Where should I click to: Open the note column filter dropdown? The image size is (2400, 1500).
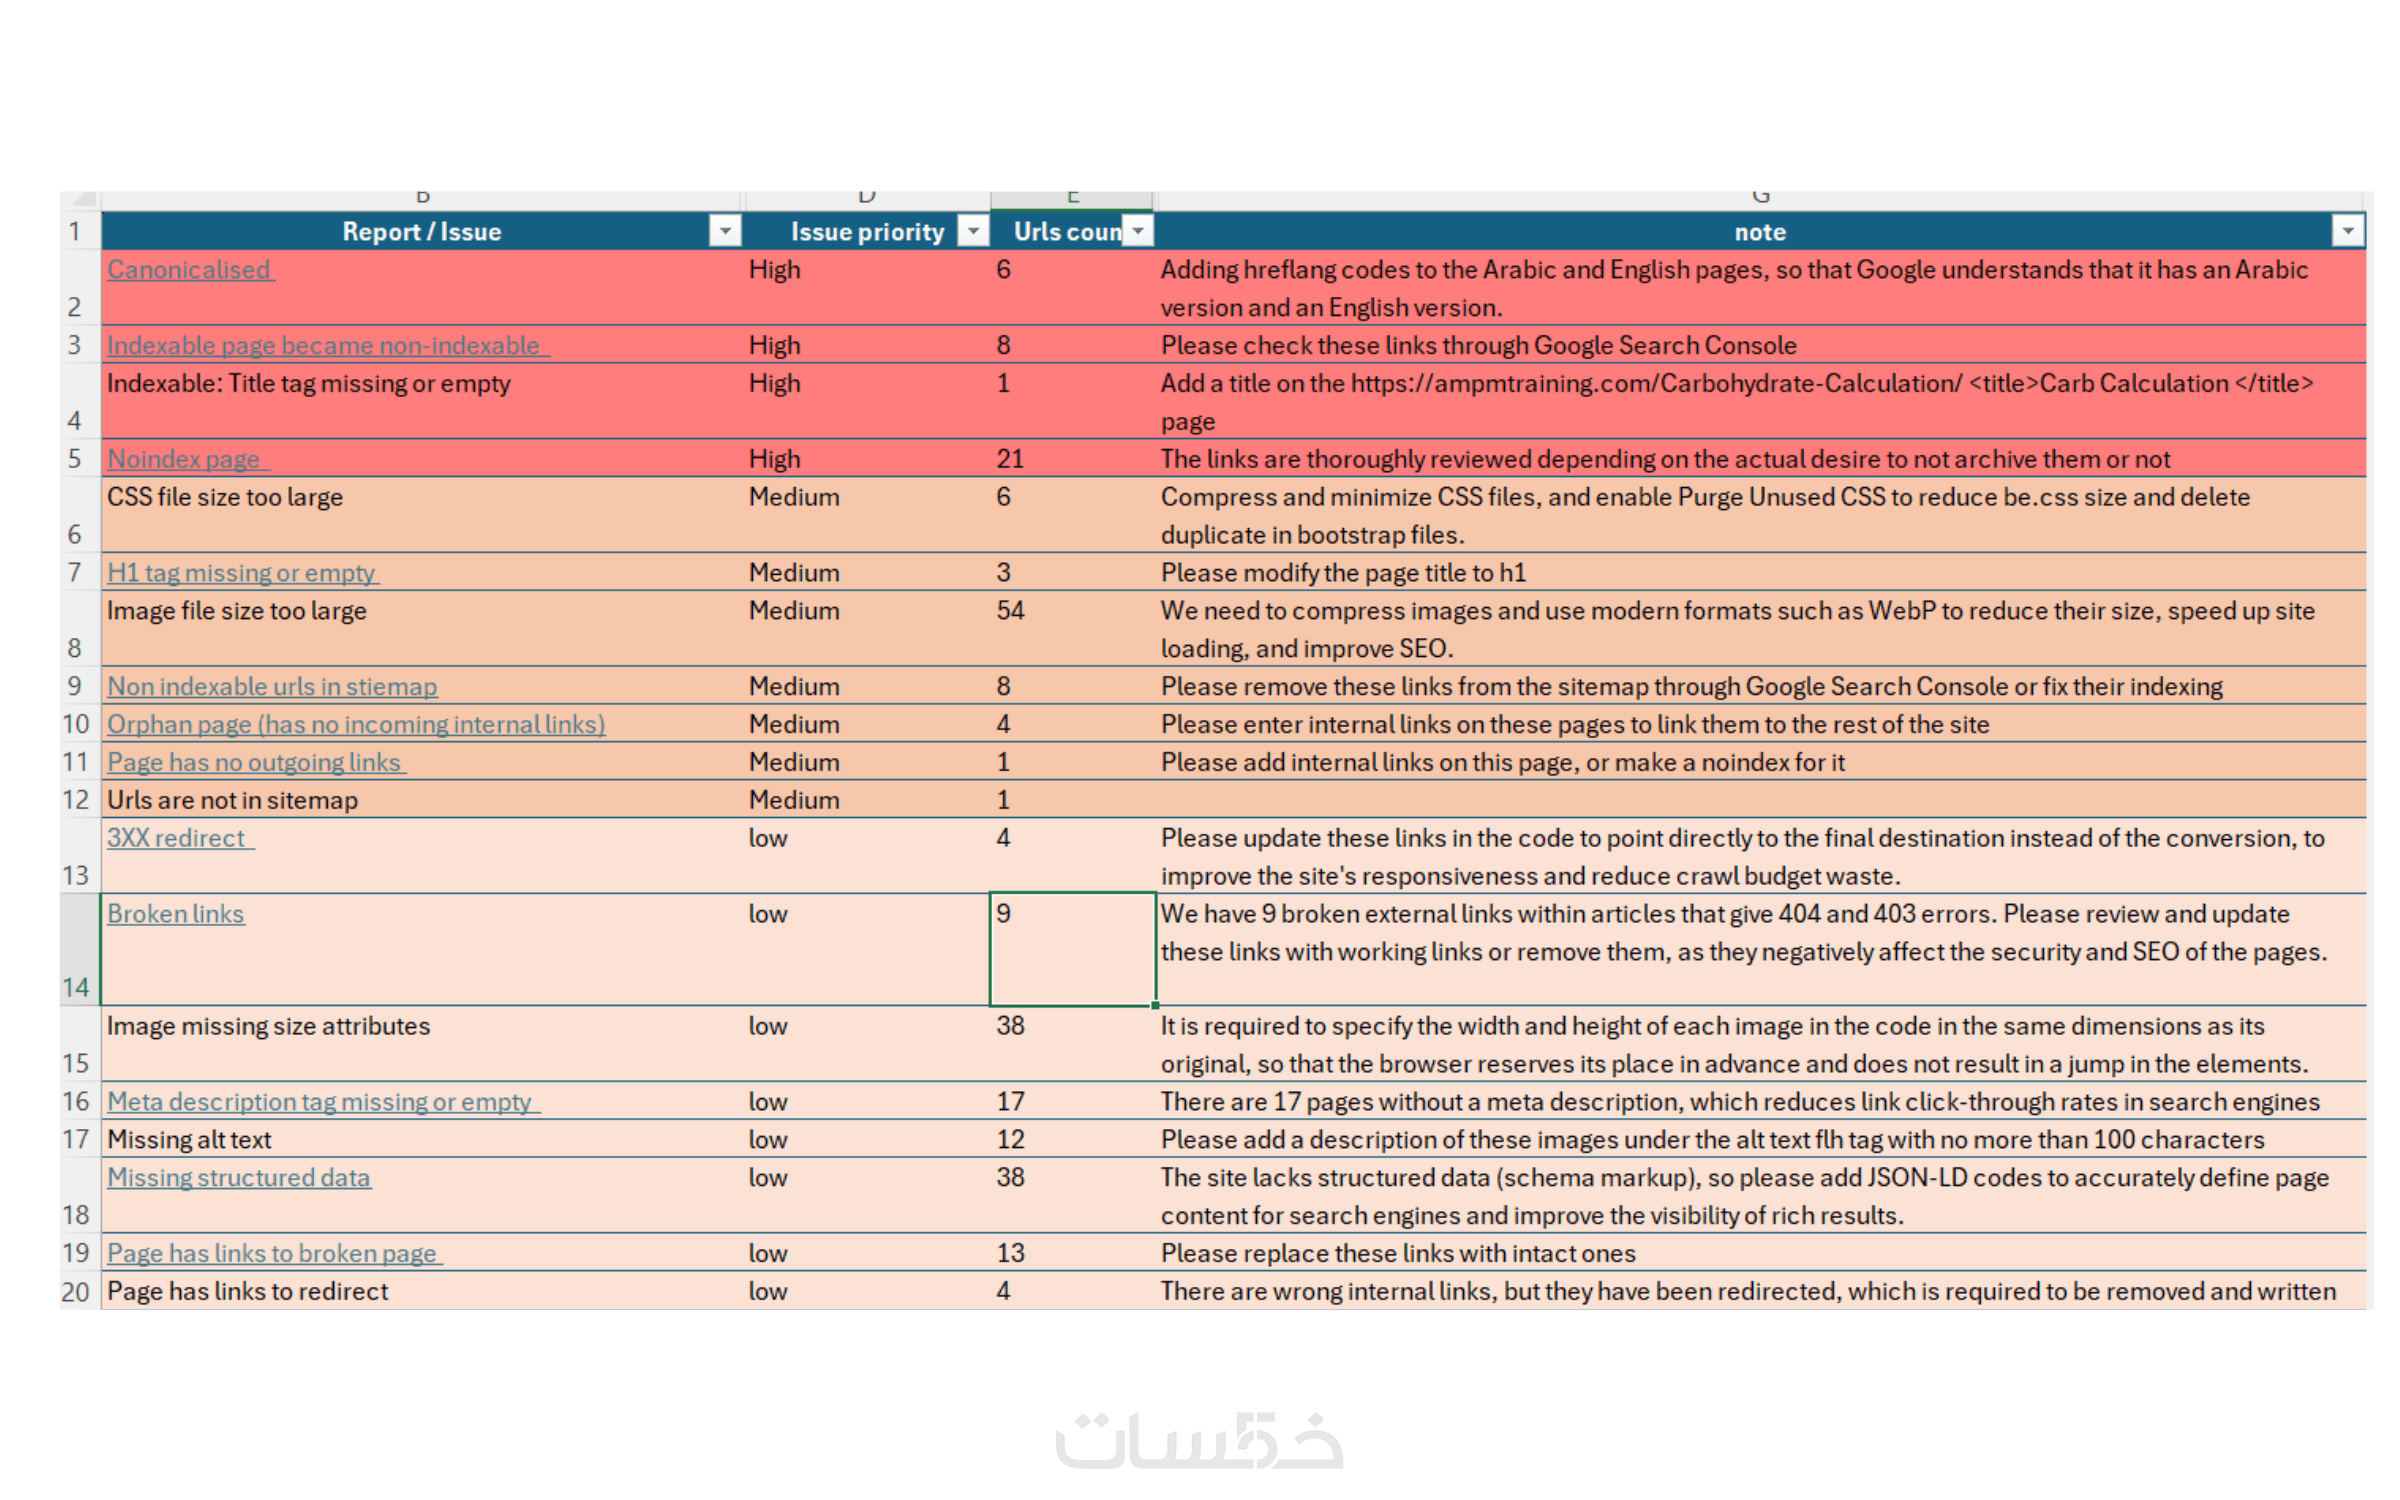(x=2347, y=231)
